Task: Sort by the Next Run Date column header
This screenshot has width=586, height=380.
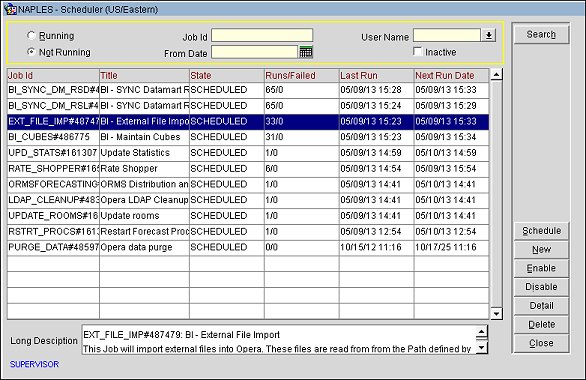Action: point(451,75)
